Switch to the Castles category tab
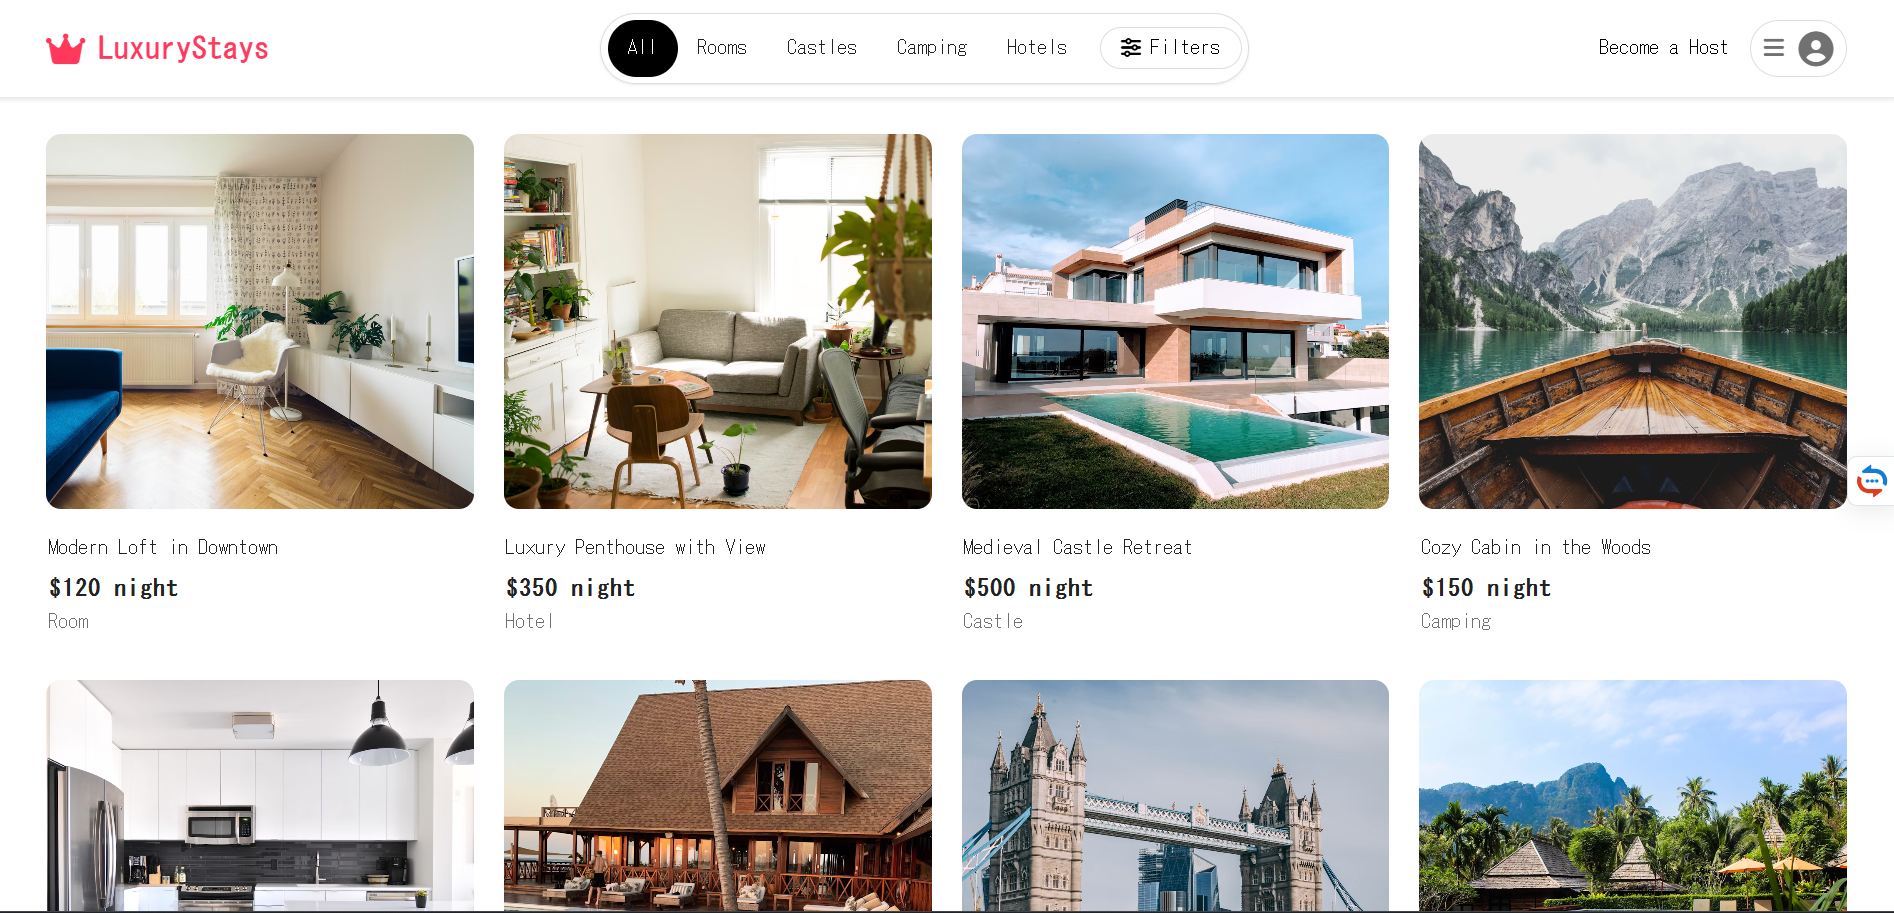Image resolution: width=1894 pixels, height=913 pixels. (822, 48)
